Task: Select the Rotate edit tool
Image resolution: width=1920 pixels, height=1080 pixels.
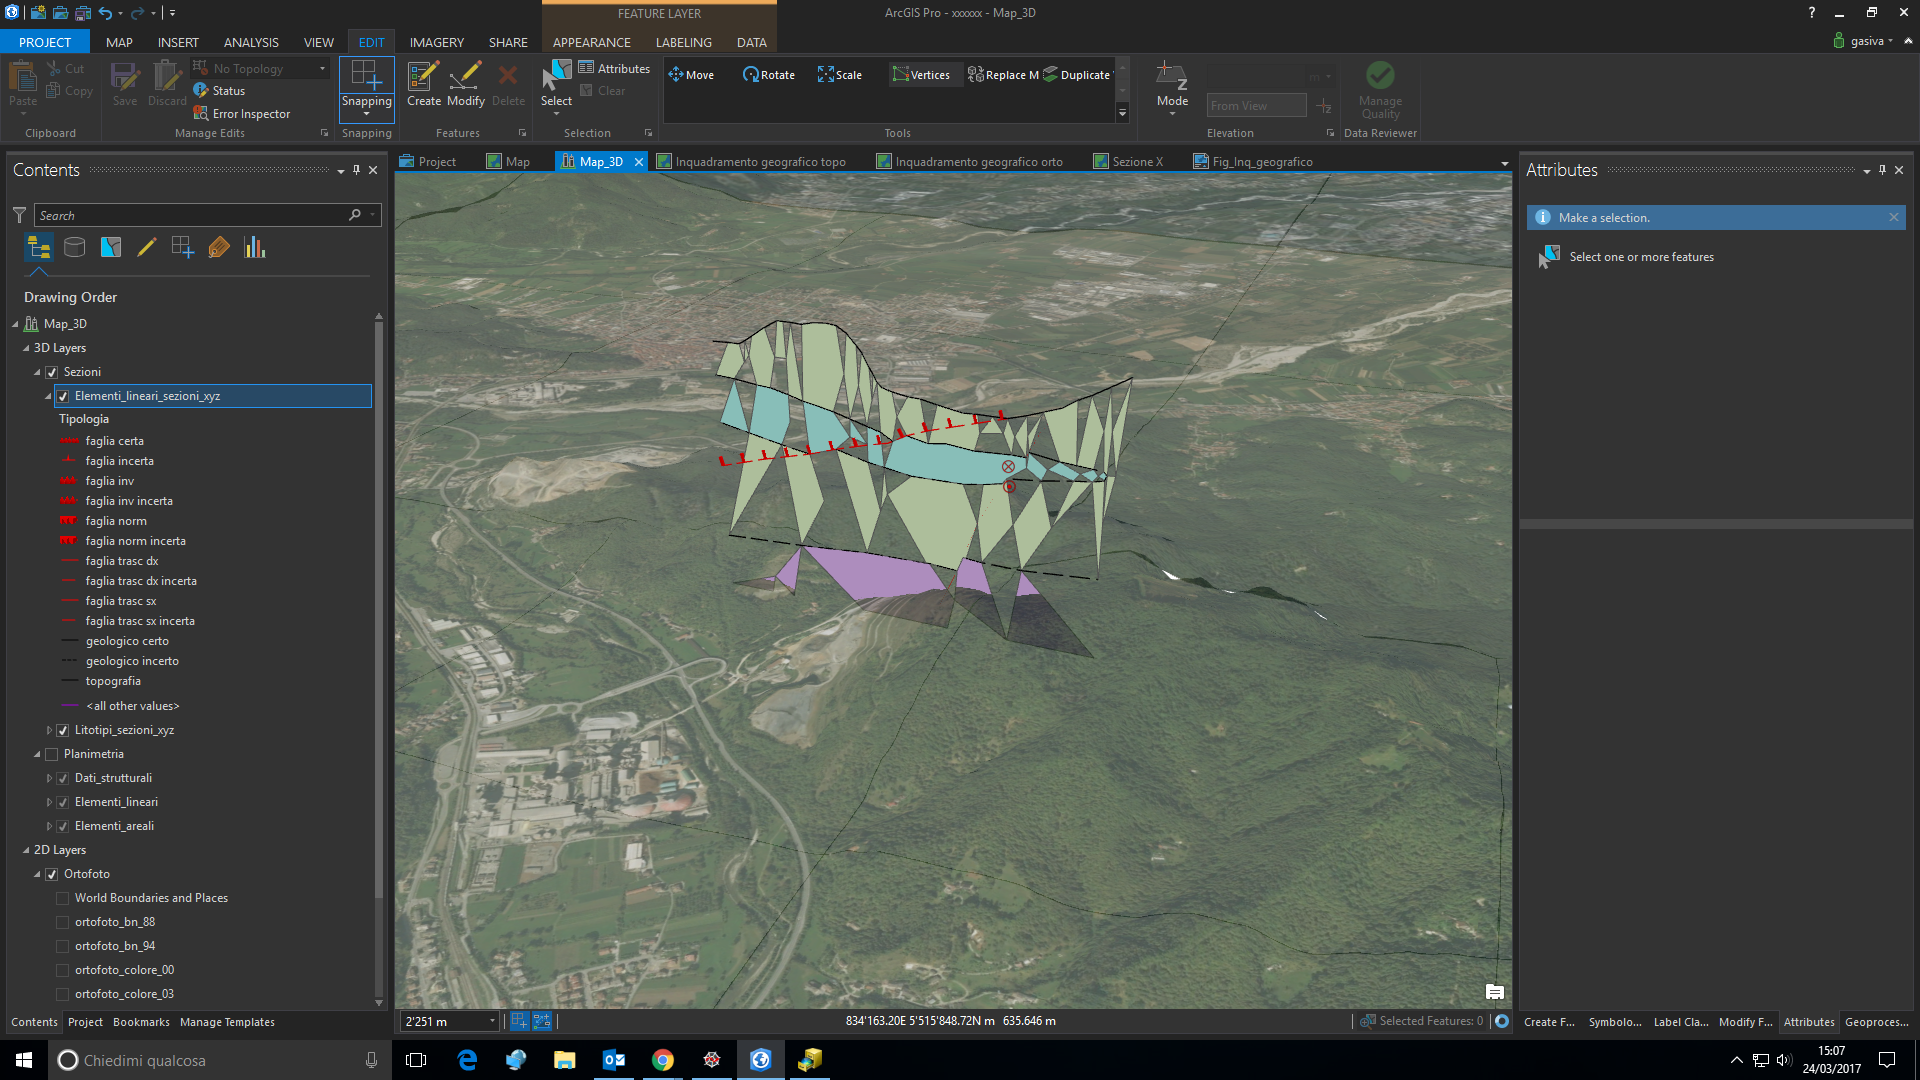Action: click(768, 75)
